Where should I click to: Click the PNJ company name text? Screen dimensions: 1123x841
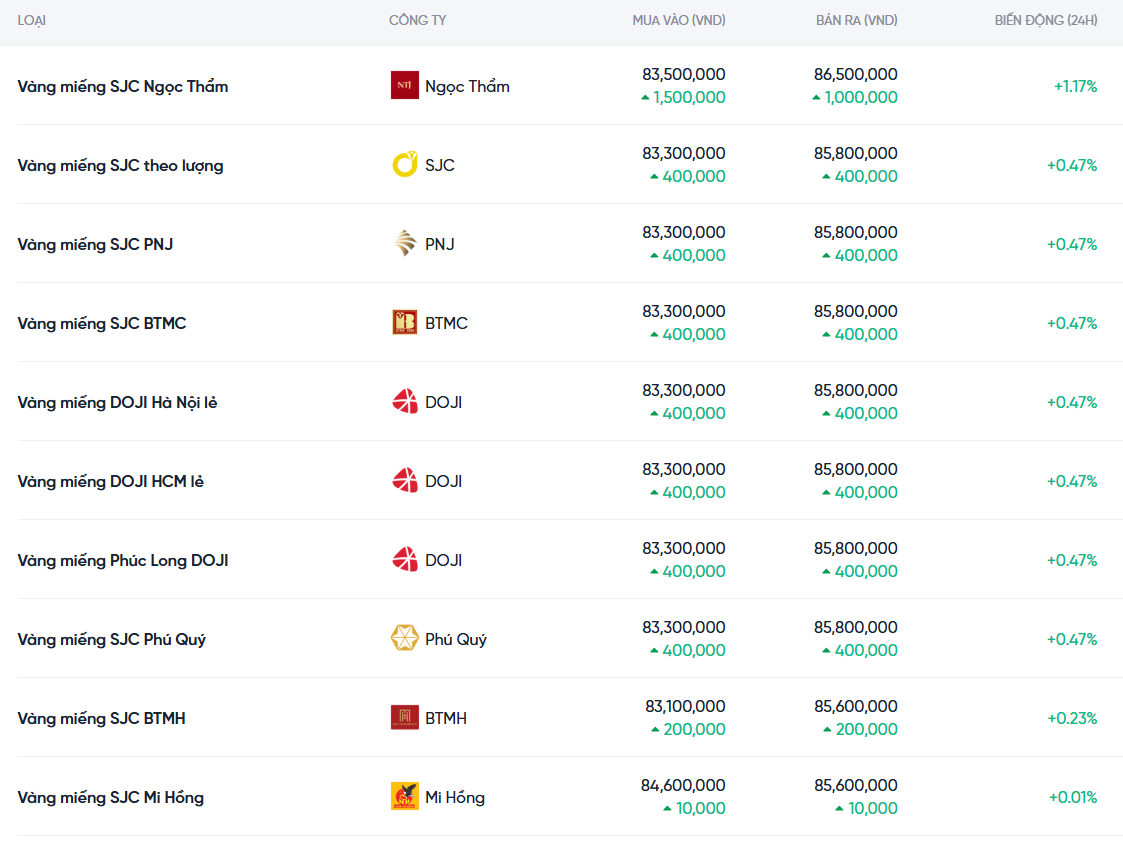440,244
